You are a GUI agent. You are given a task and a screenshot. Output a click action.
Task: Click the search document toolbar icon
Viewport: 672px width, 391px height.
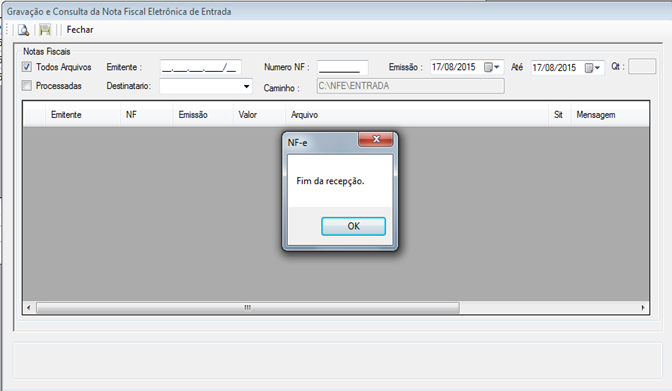click(x=24, y=30)
